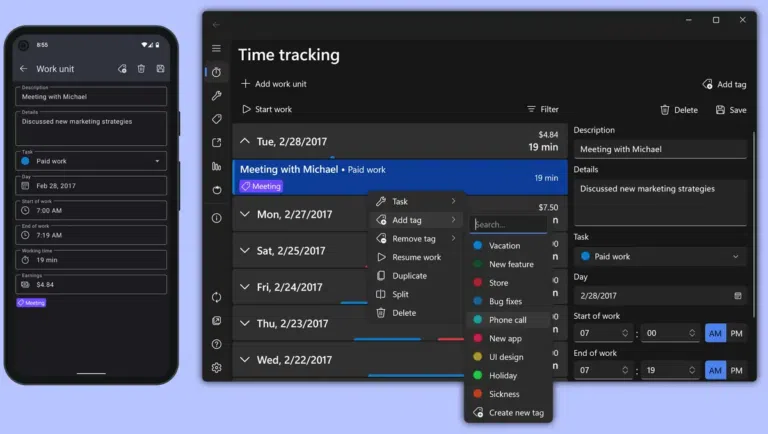Click the tag Search field

[508, 225]
